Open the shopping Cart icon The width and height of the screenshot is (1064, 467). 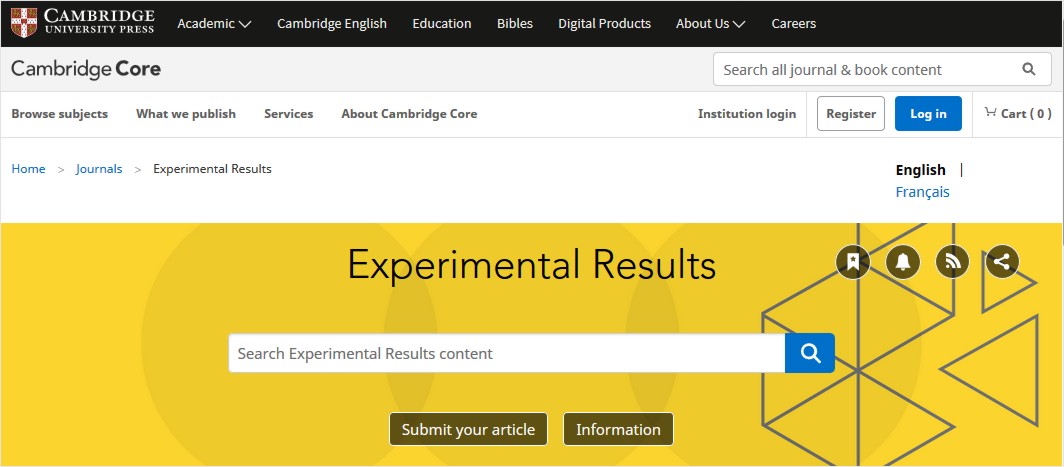pyautogui.click(x=991, y=113)
